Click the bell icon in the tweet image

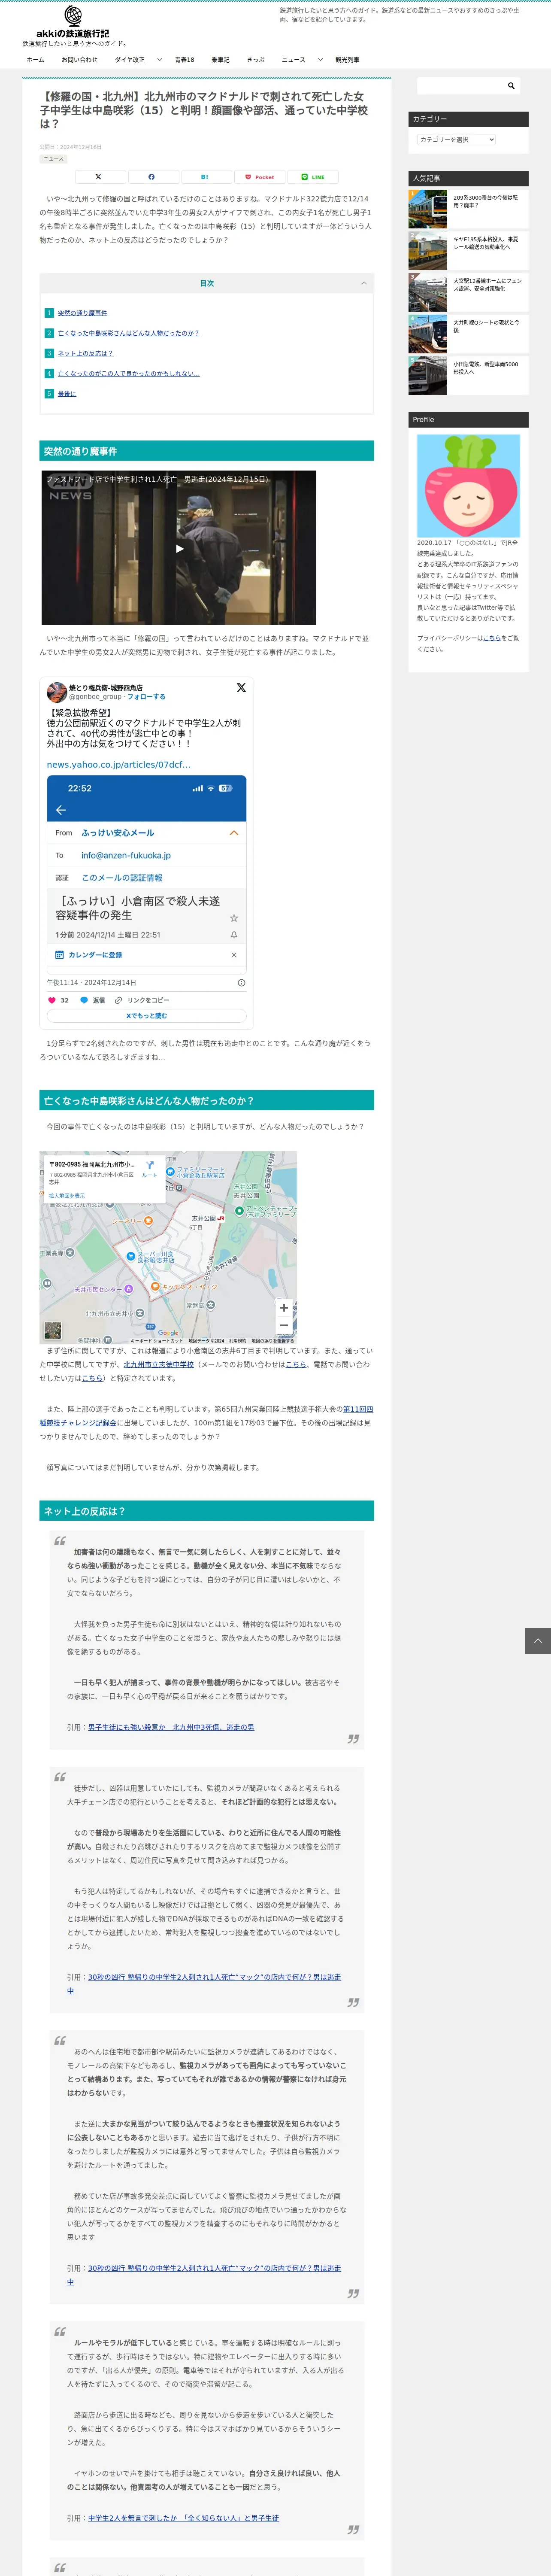click(x=234, y=935)
